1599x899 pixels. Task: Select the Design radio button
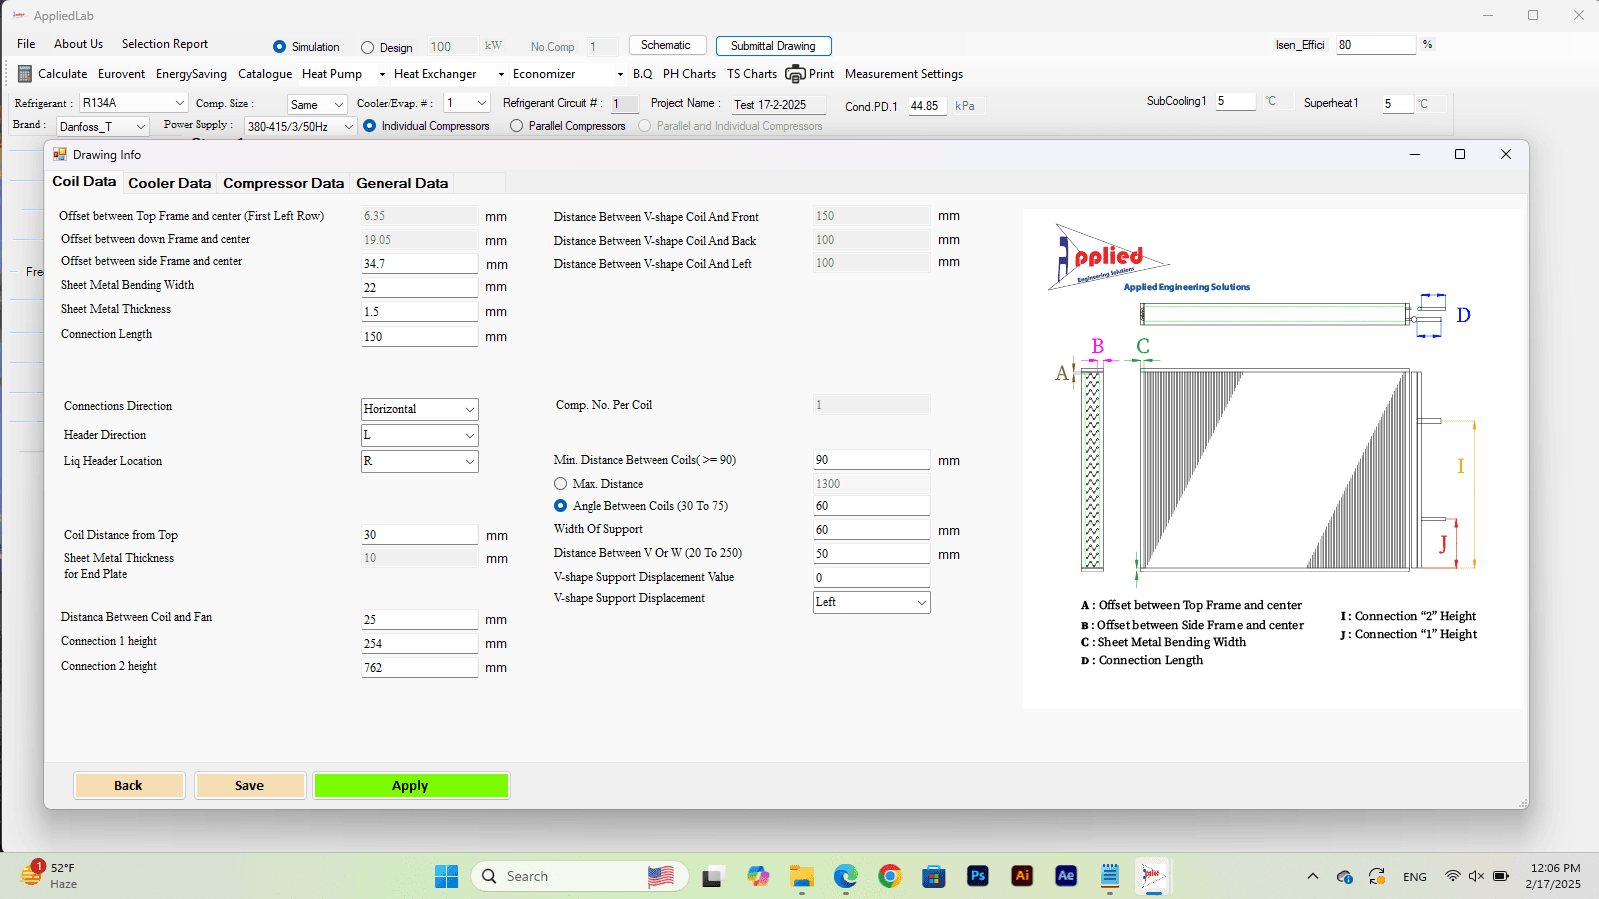tap(368, 47)
